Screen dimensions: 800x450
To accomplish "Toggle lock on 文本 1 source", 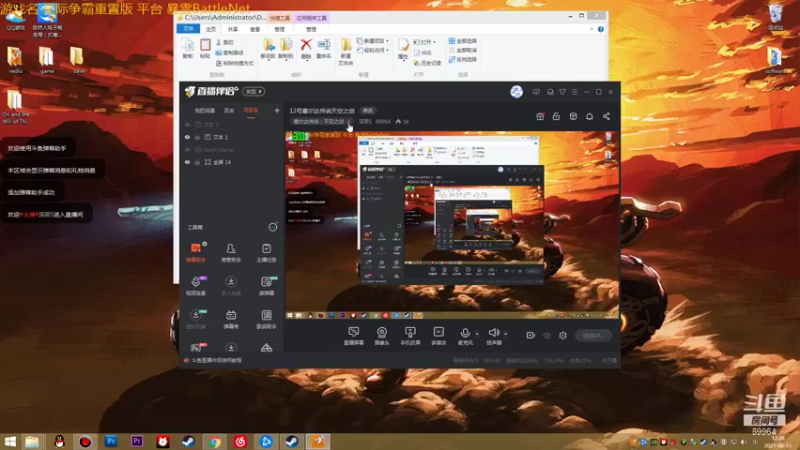I will 197,137.
